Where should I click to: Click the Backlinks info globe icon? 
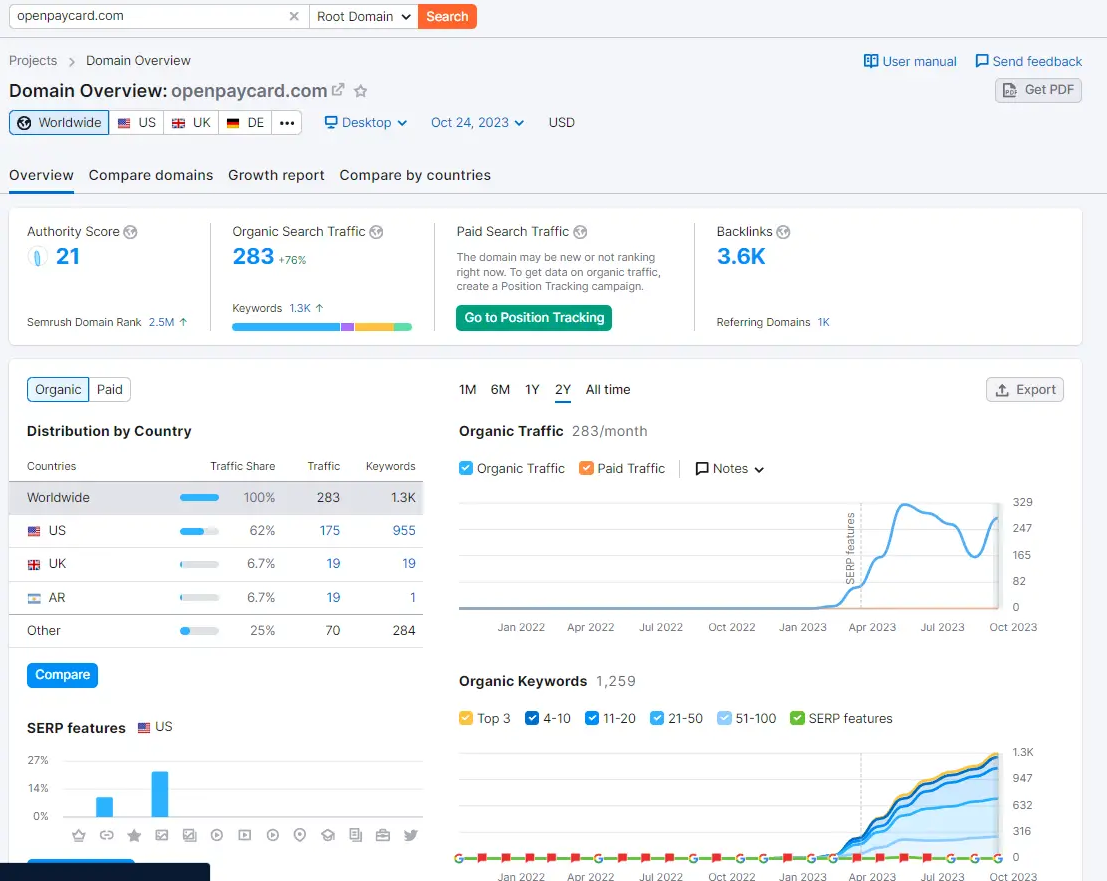(x=783, y=232)
